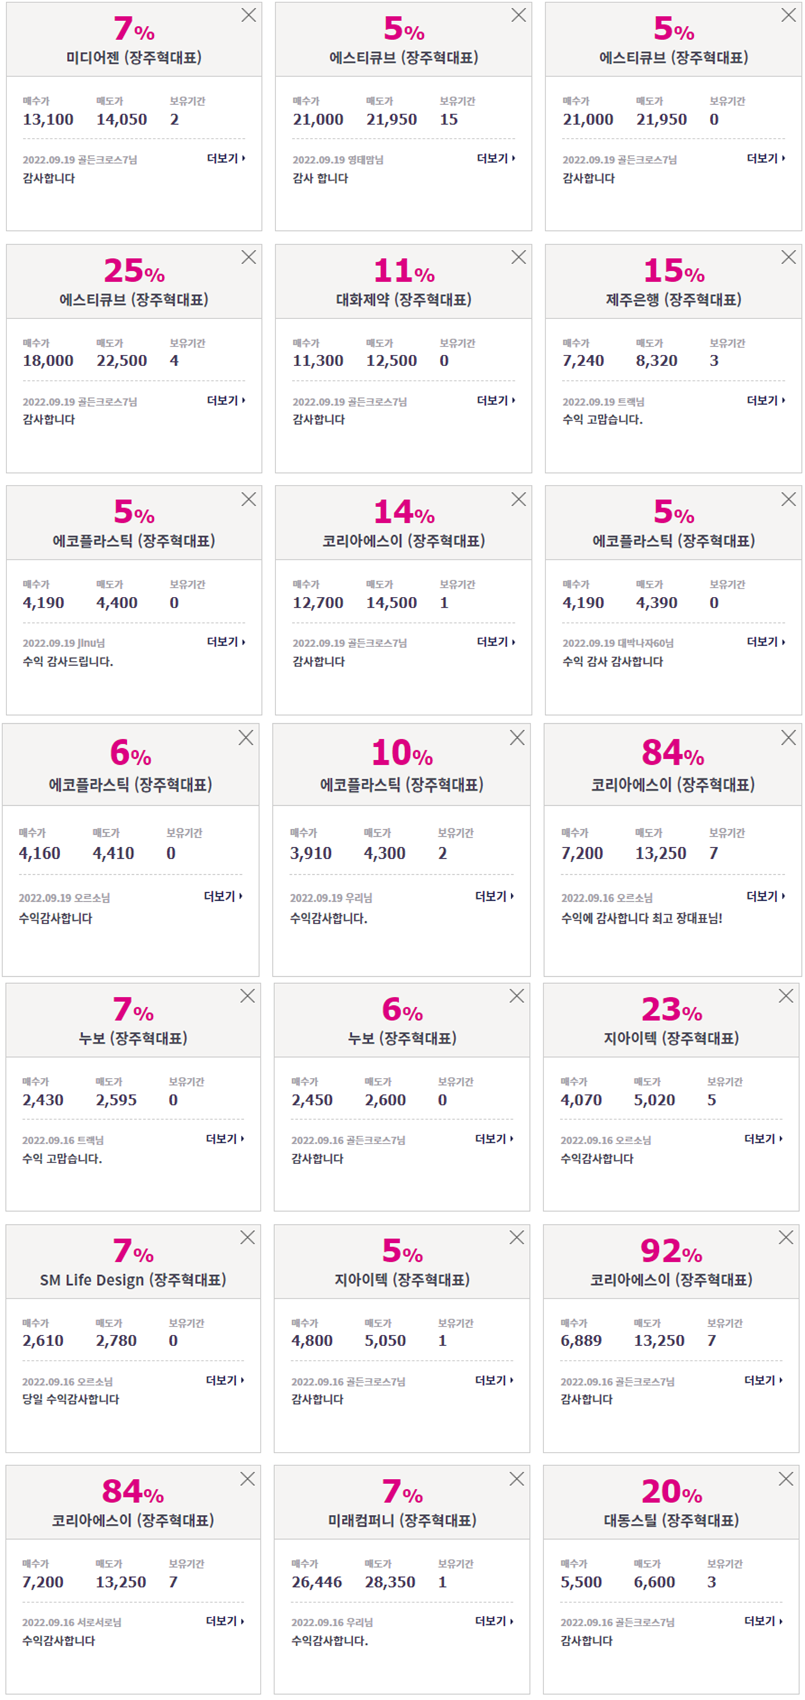Close the 미래컴퍼니 7% card

coord(517,1478)
